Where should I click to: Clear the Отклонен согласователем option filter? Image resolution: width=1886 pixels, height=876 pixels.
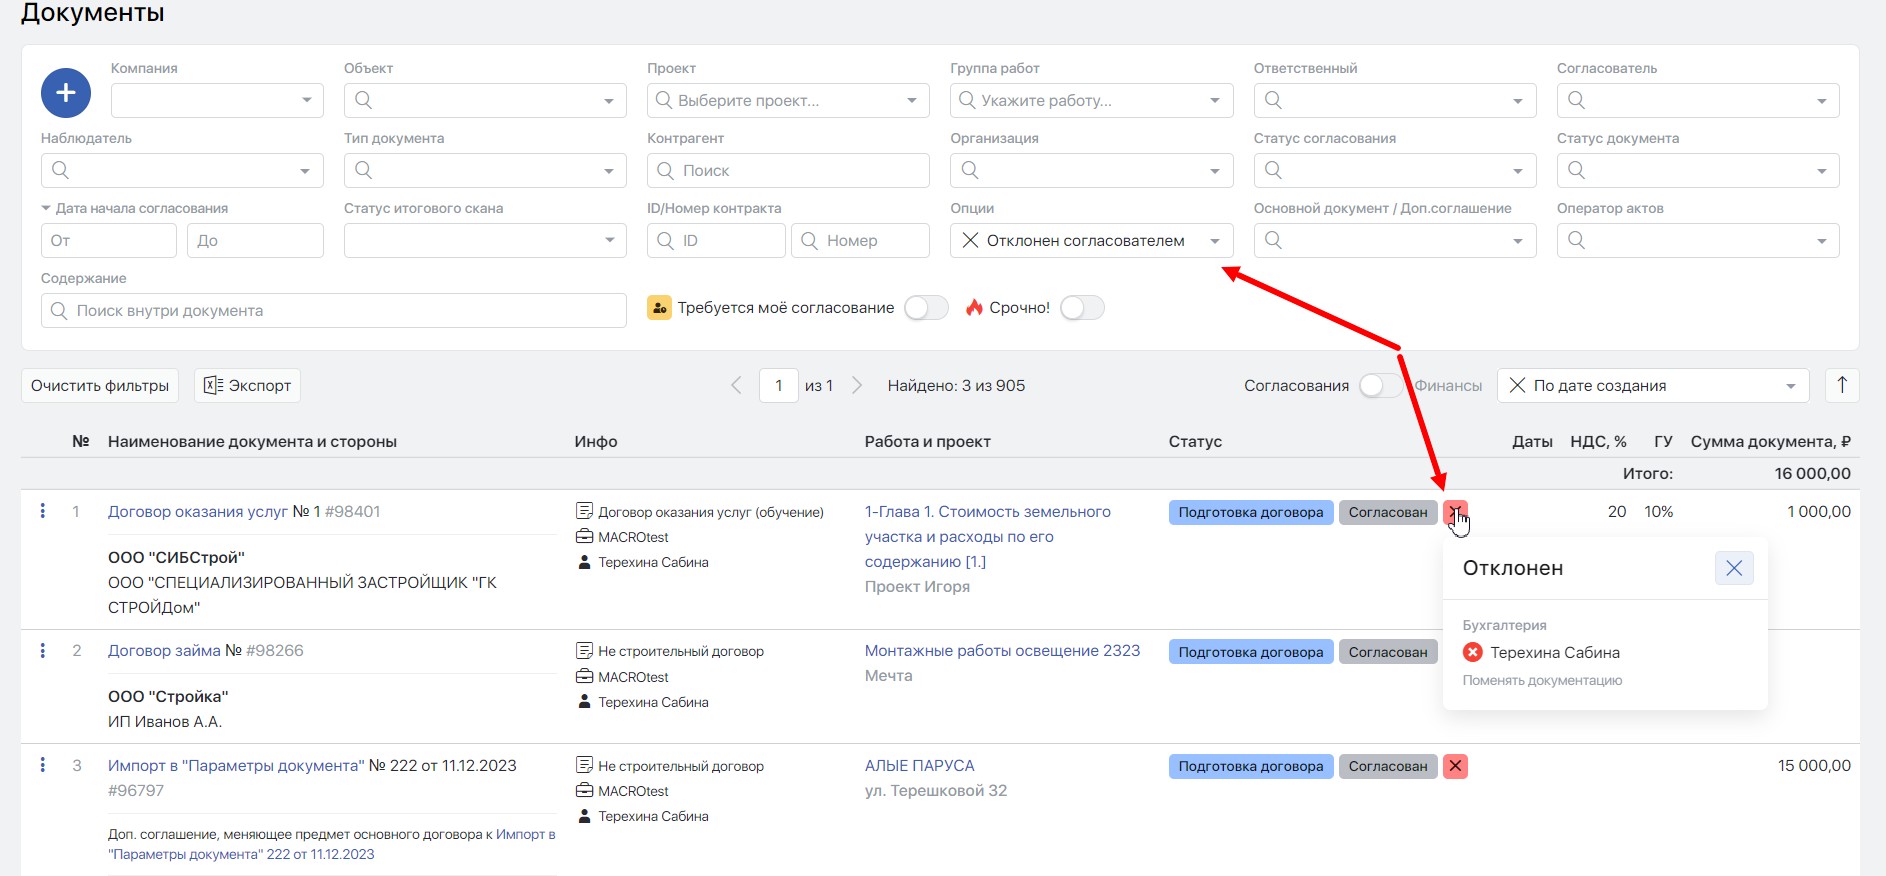click(970, 241)
